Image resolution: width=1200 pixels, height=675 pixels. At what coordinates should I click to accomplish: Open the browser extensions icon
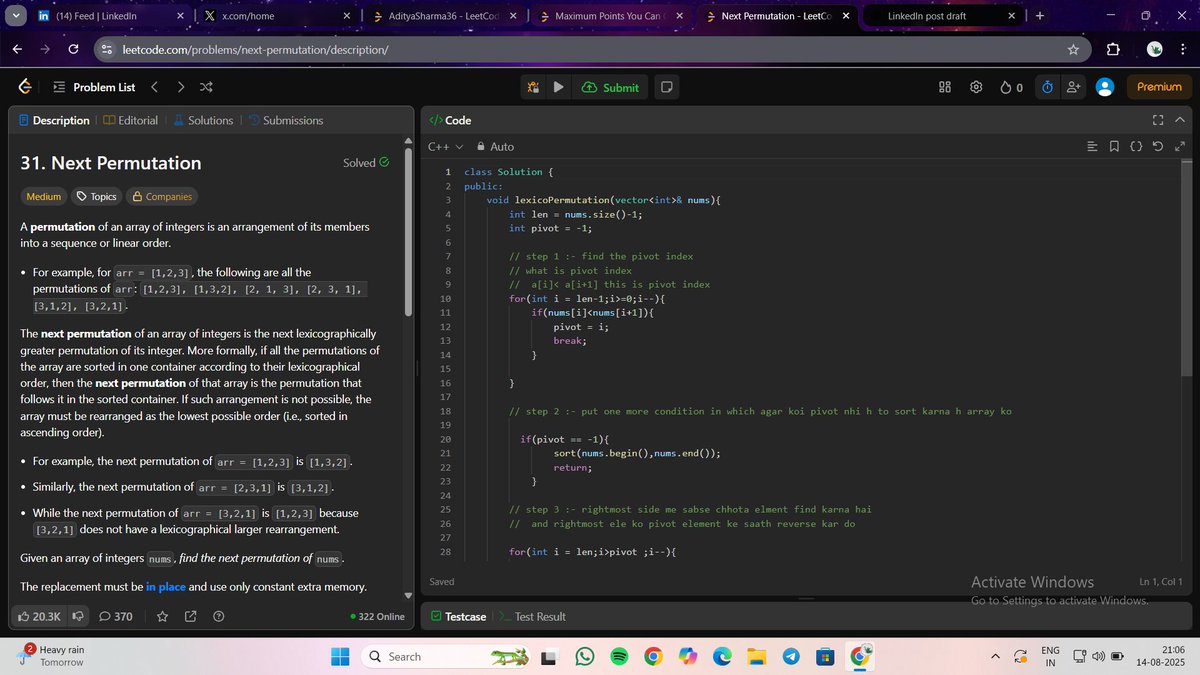(1113, 49)
